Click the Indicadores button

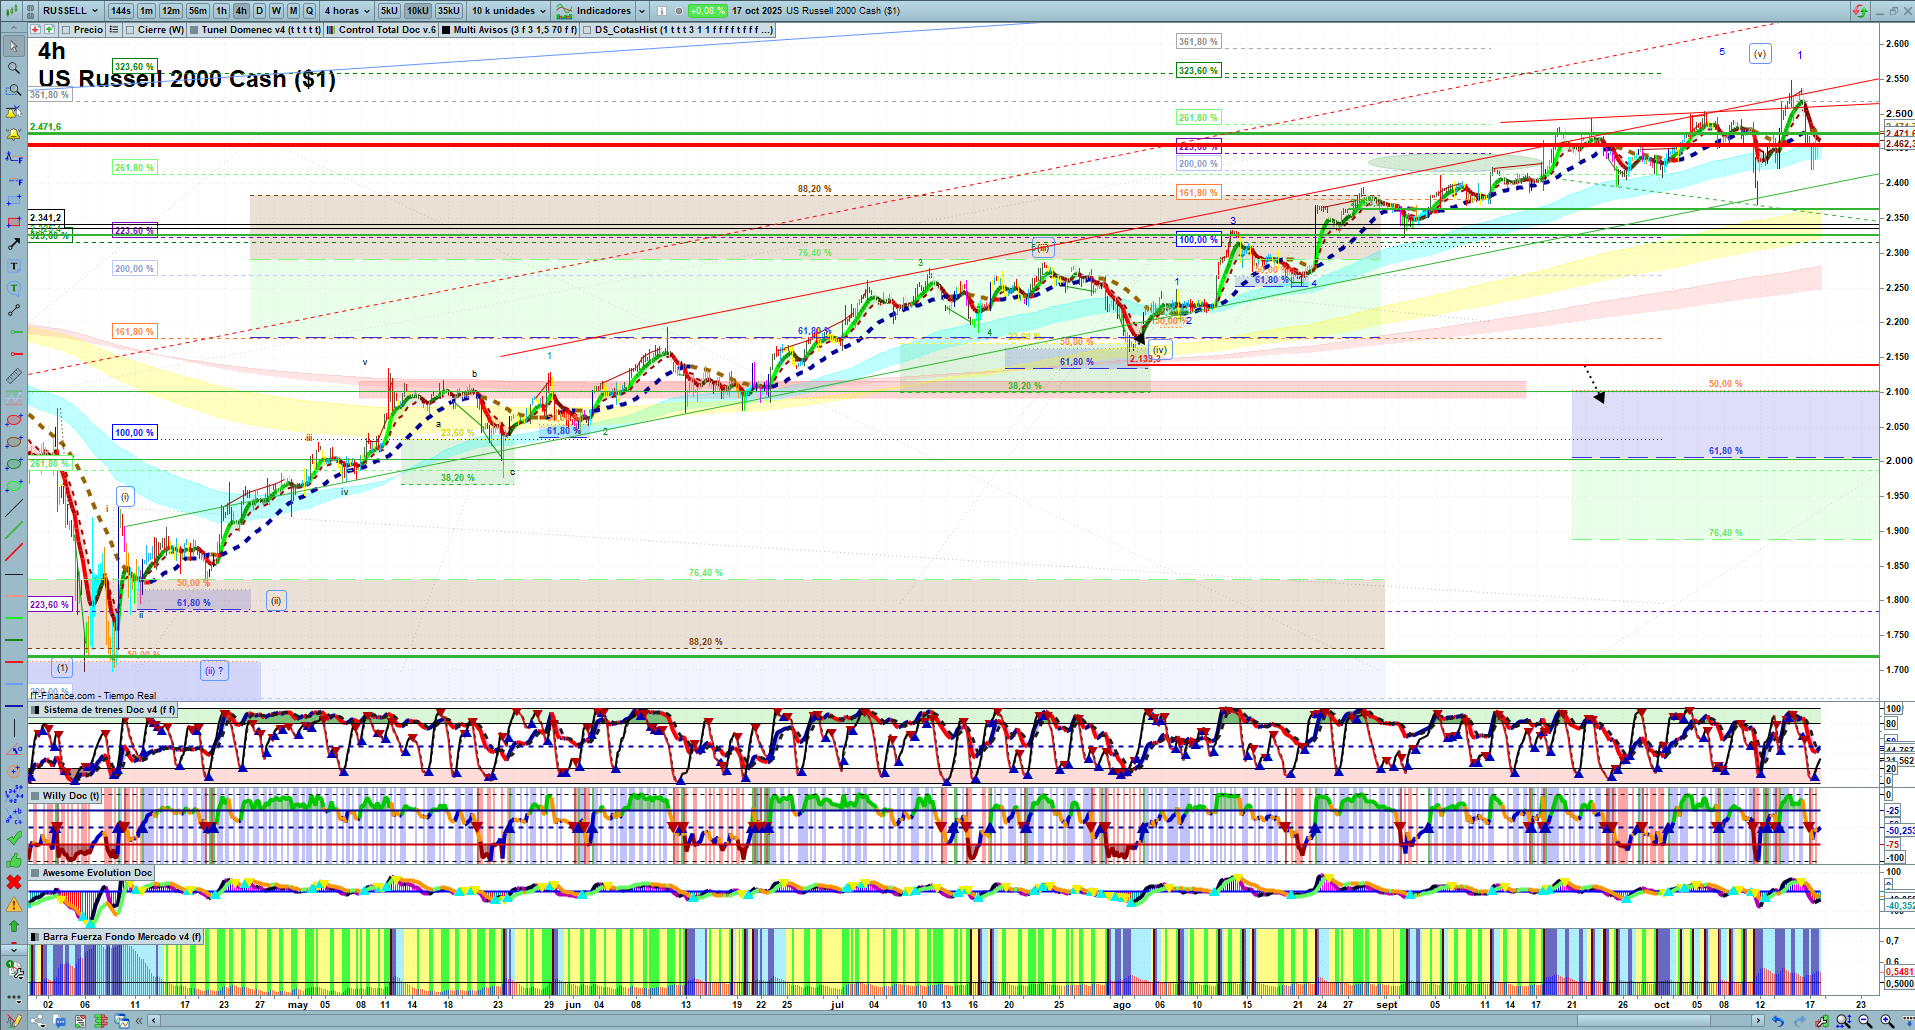(x=602, y=11)
